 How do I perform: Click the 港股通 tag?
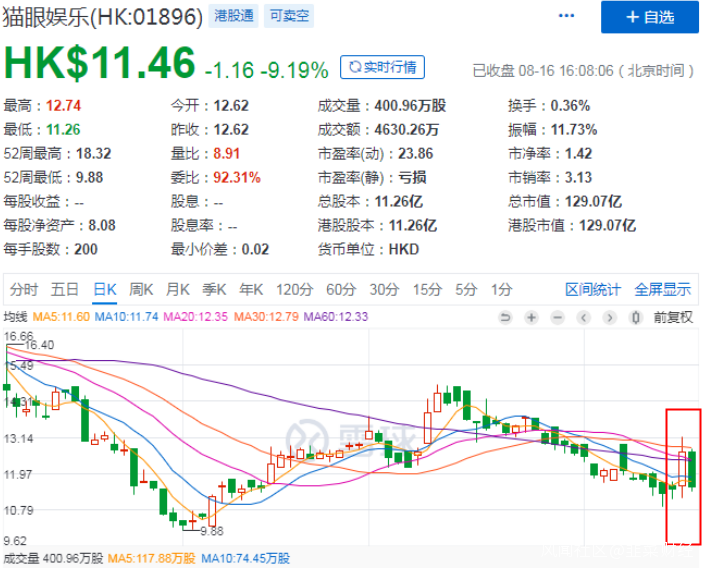point(233,16)
